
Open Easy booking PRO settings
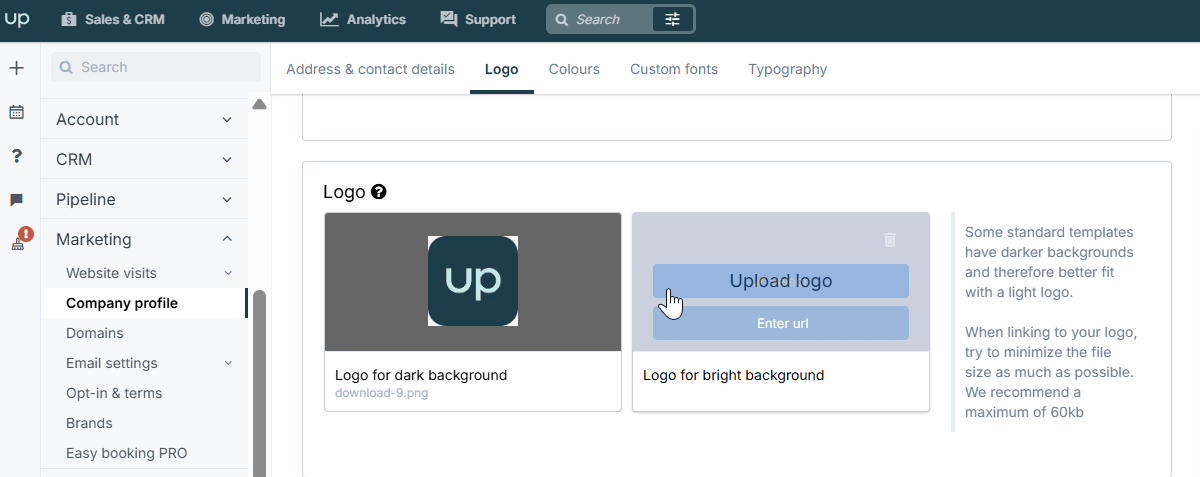pyautogui.click(x=127, y=453)
